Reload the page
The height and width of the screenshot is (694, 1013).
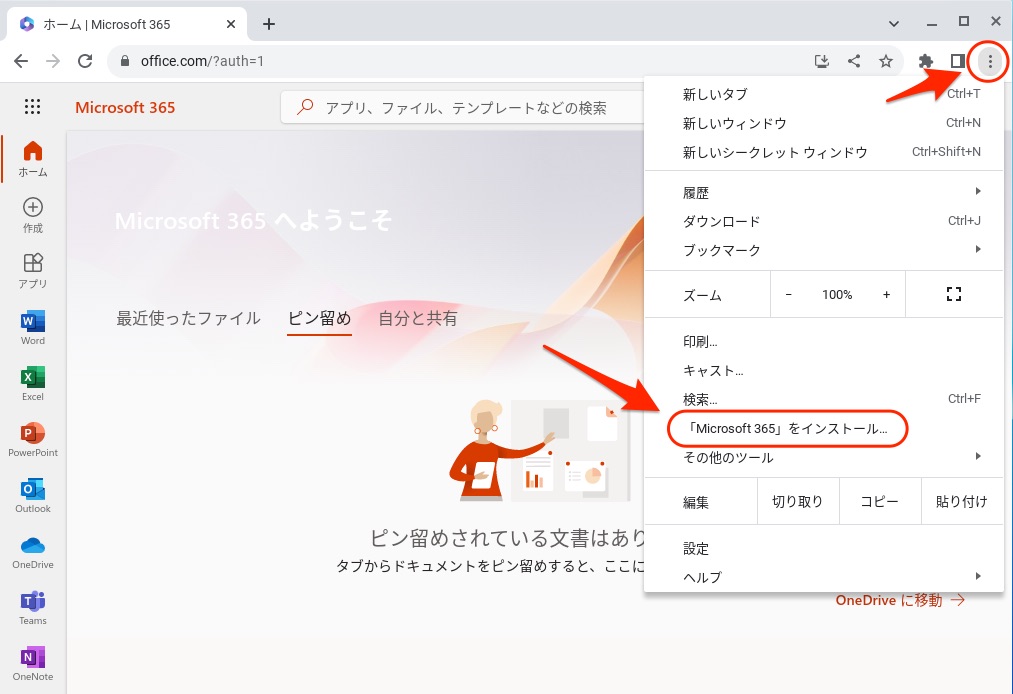tap(85, 61)
